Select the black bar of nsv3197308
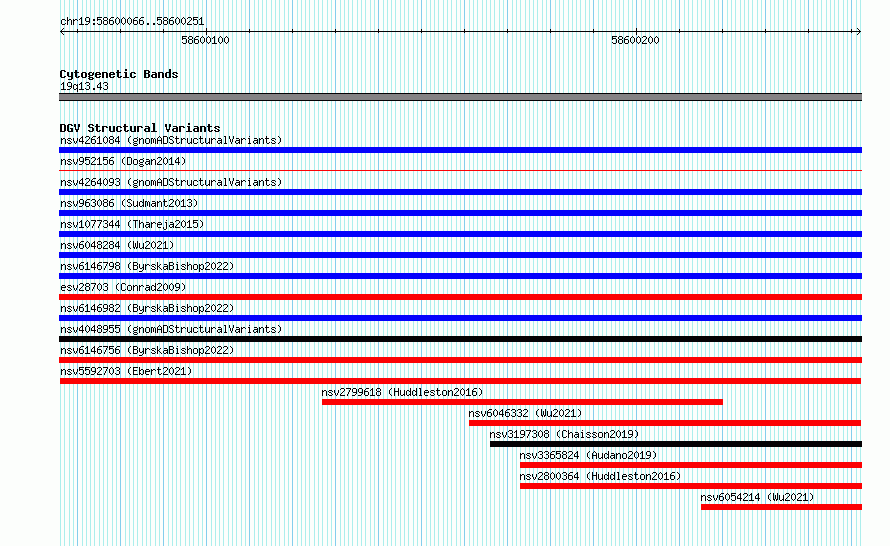Screen dimensions: 890x546 [x=676, y=444]
